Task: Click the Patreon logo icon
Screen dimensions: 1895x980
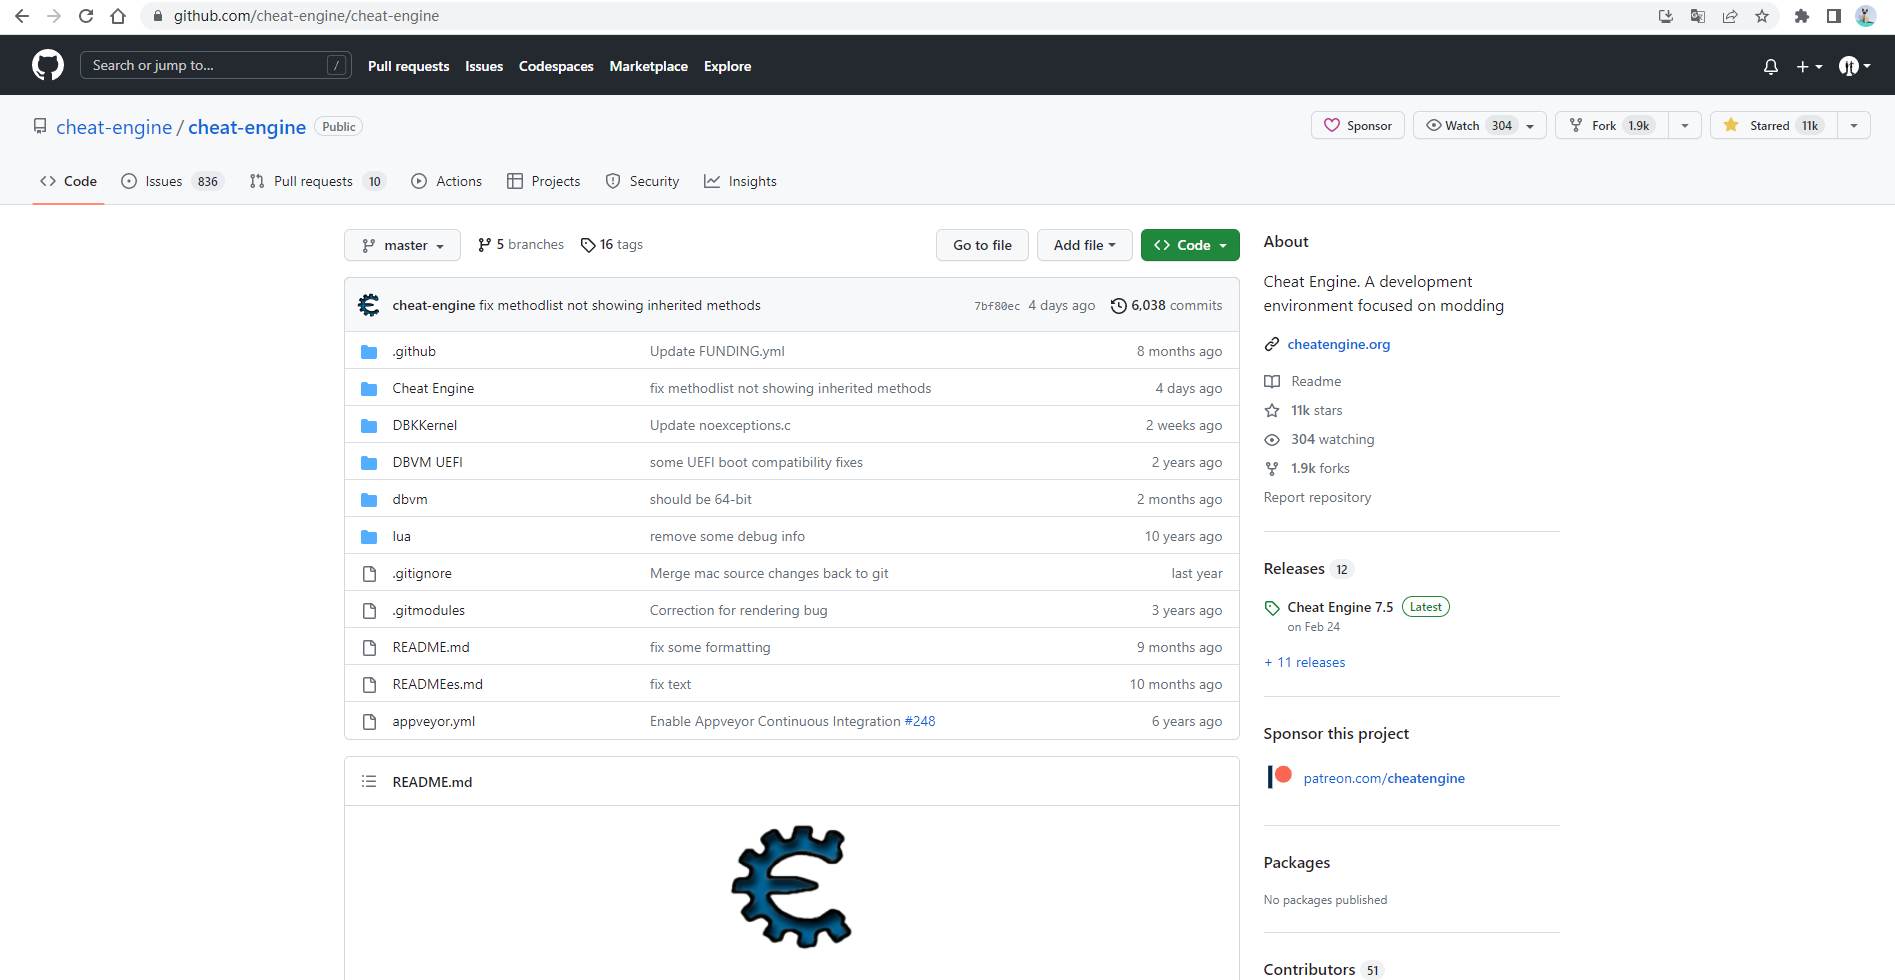Action: click(x=1280, y=777)
